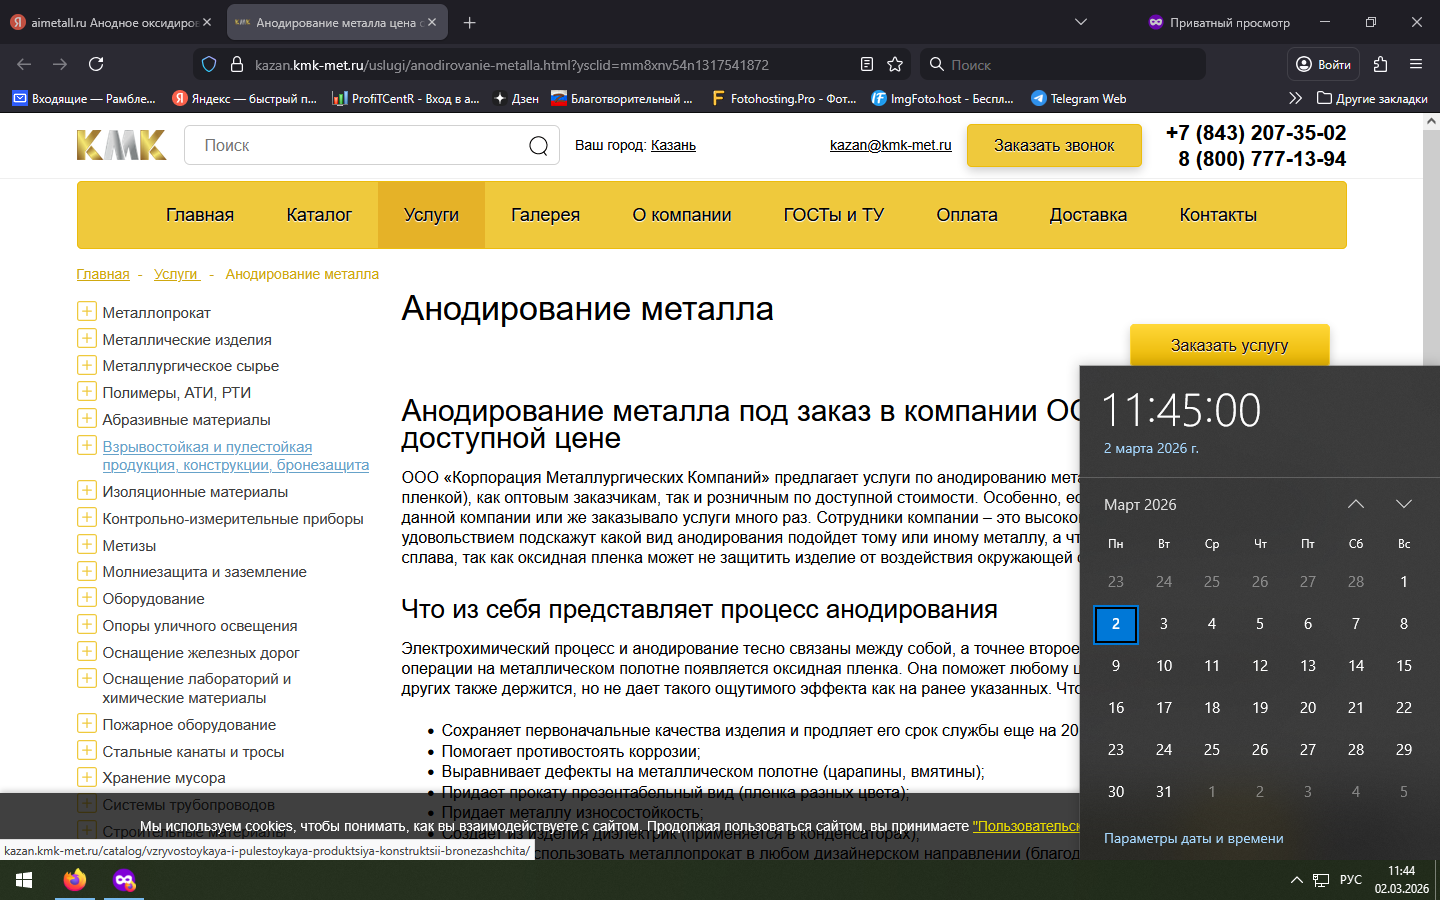
Task: Toggle reader view icon in address bar
Action: [x=867, y=64]
